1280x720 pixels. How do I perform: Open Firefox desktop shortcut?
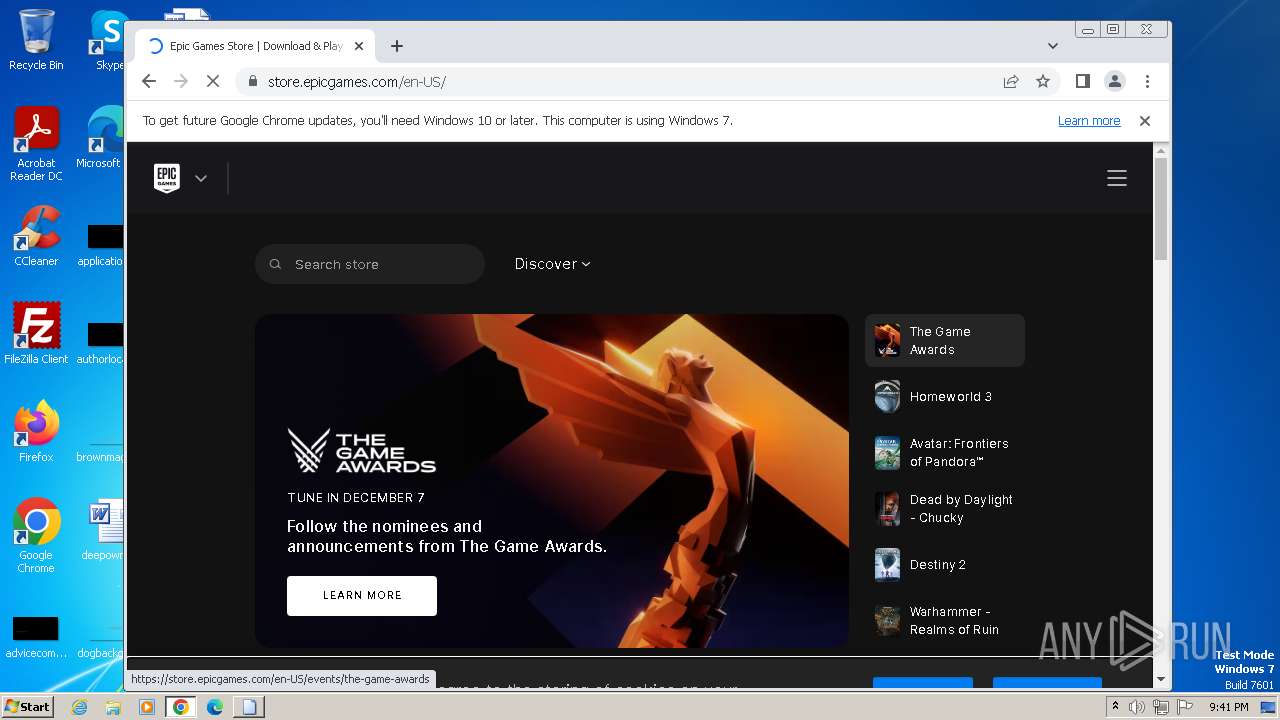(36, 432)
